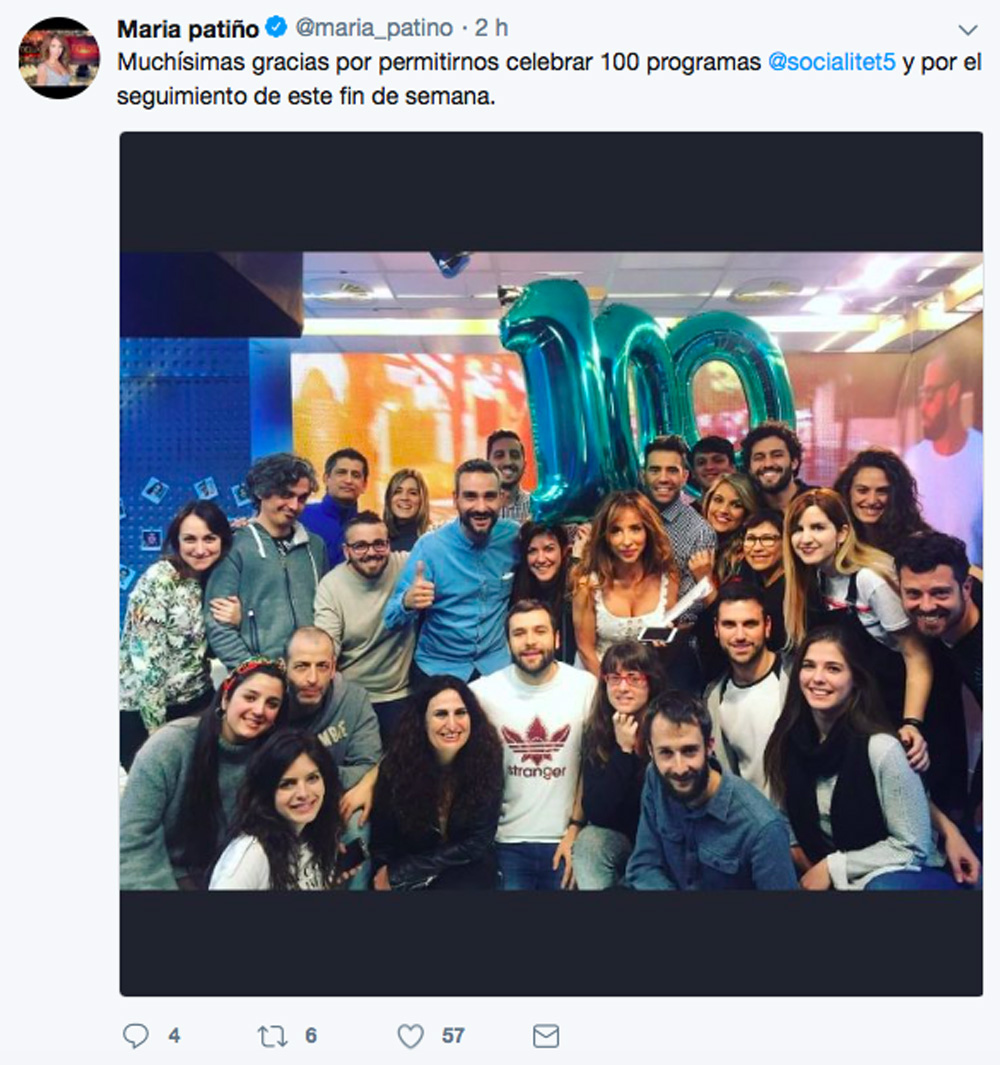Like the tweet with the heart icon
The height and width of the screenshot is (1065, 1000).
pyautogui.click(x=410, y=1036)
